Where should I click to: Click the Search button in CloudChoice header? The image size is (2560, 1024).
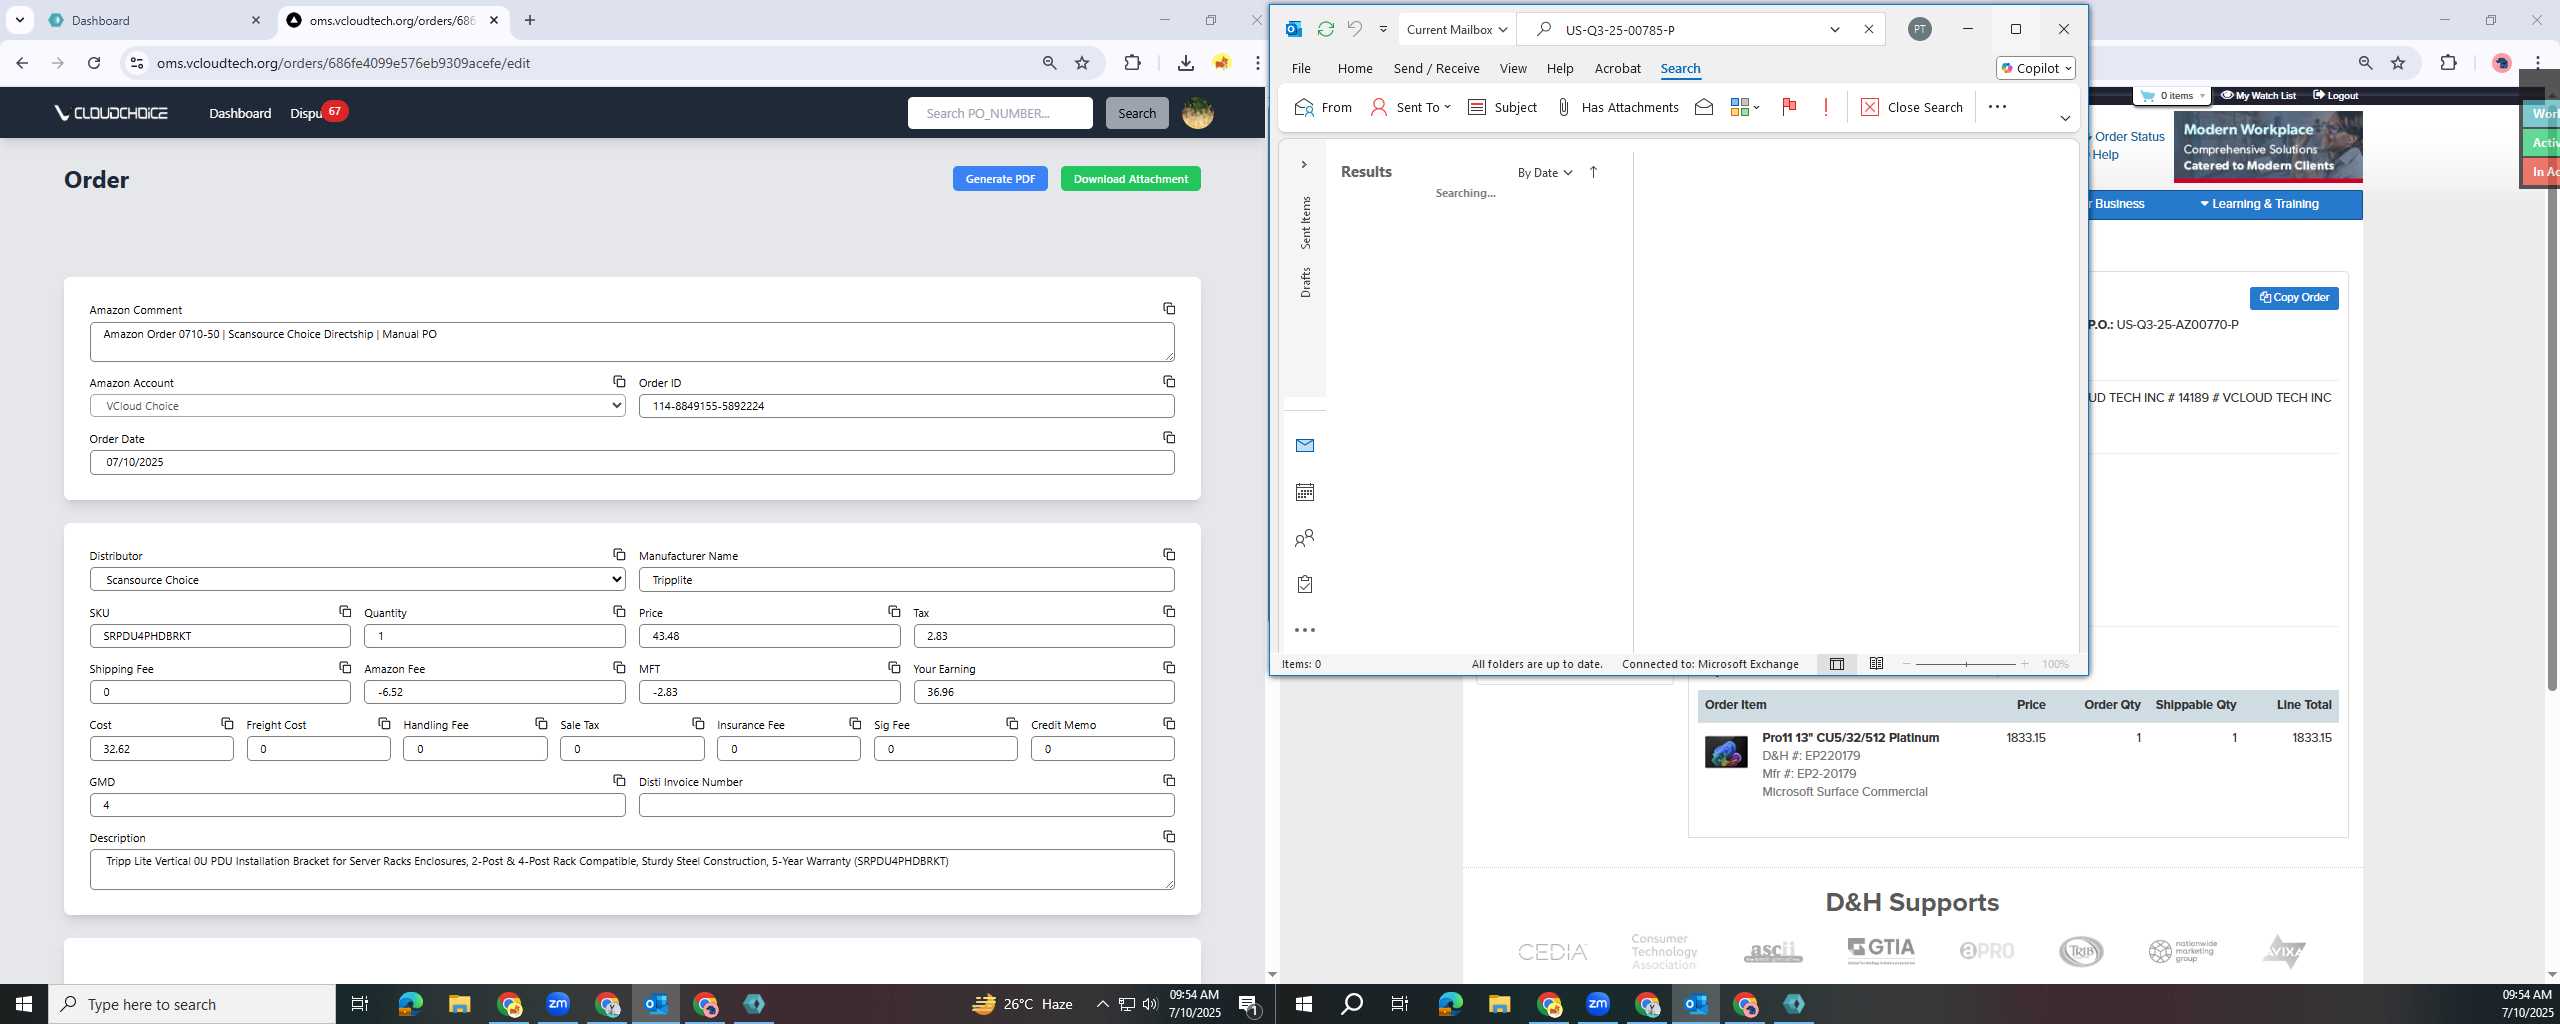click(1137, 113)
